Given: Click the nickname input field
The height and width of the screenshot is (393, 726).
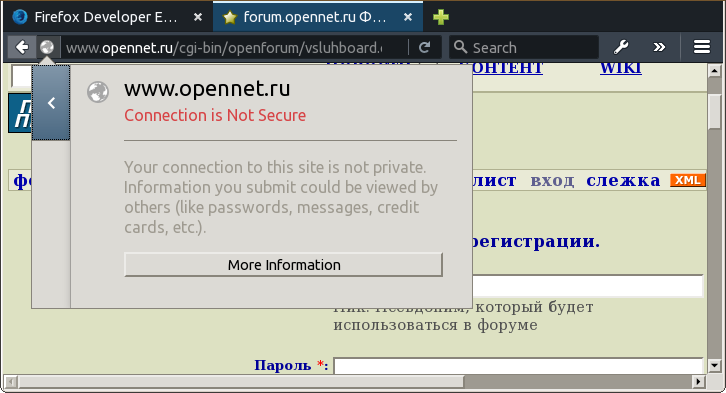Looking at the screenshot, I should click(x=587, y=286).
